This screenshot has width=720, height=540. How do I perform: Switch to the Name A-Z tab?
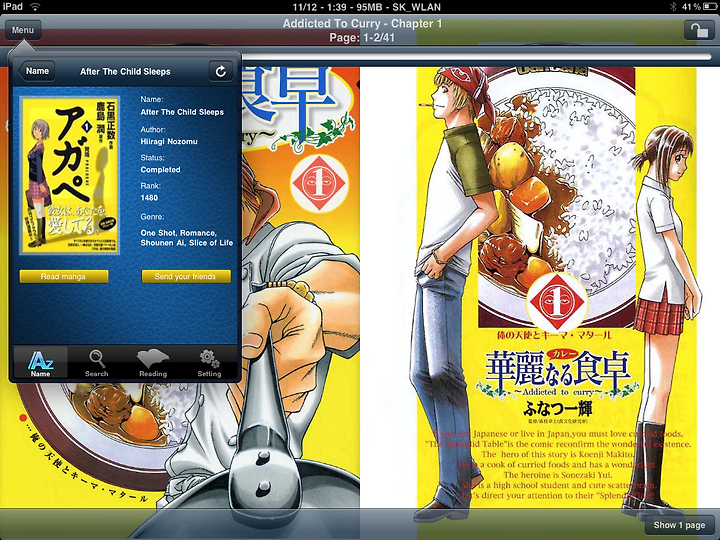40,363
